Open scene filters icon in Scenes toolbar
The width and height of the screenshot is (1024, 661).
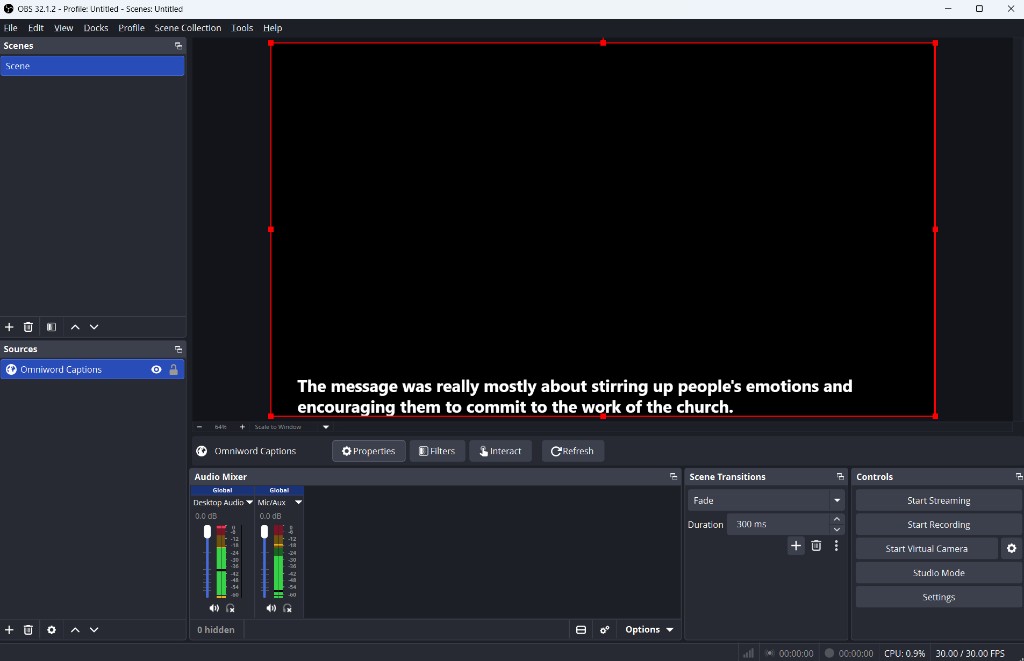tap(52, 327)
